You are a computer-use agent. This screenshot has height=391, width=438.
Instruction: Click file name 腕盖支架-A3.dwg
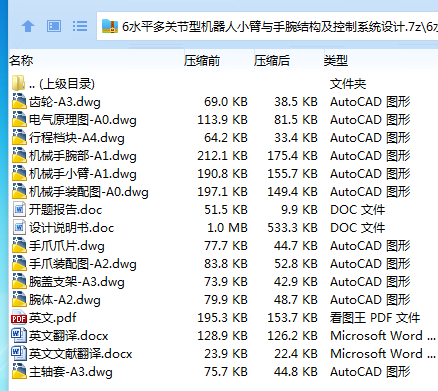point(77,282)
